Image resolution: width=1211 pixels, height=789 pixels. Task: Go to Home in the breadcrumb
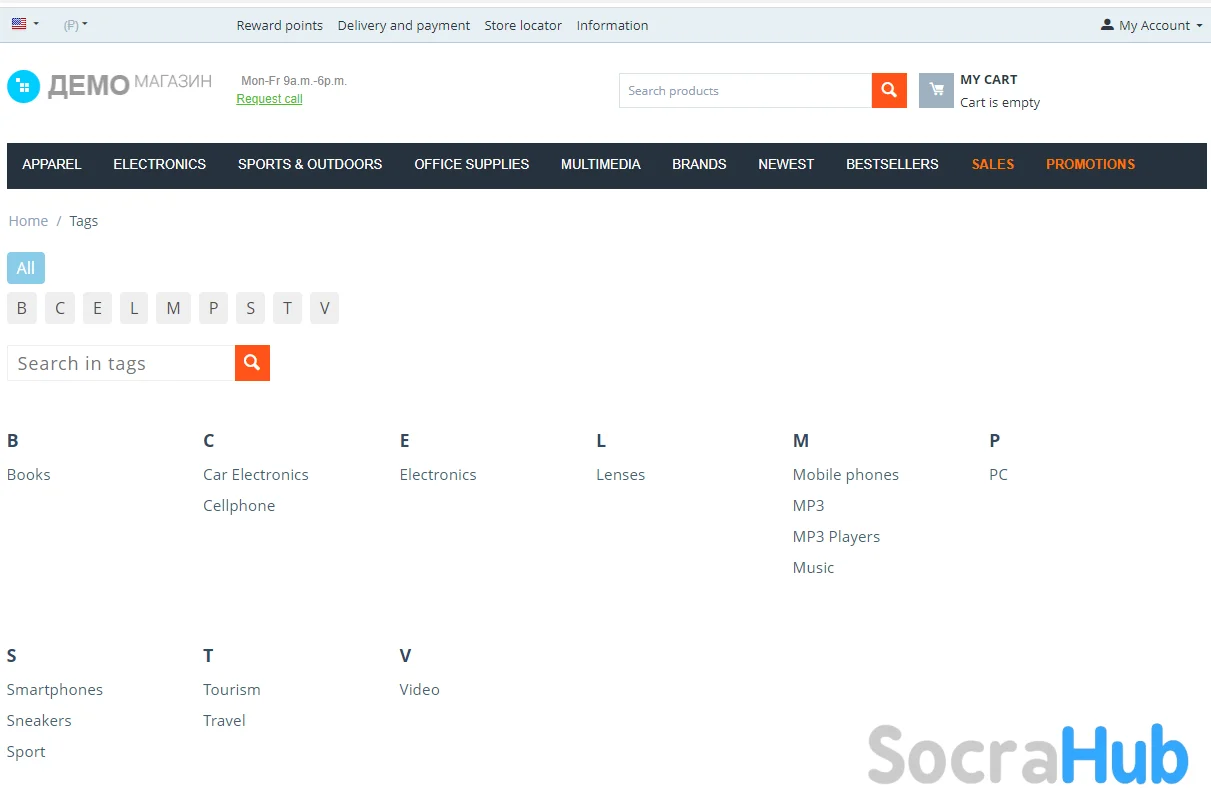[x=28, y=221]
